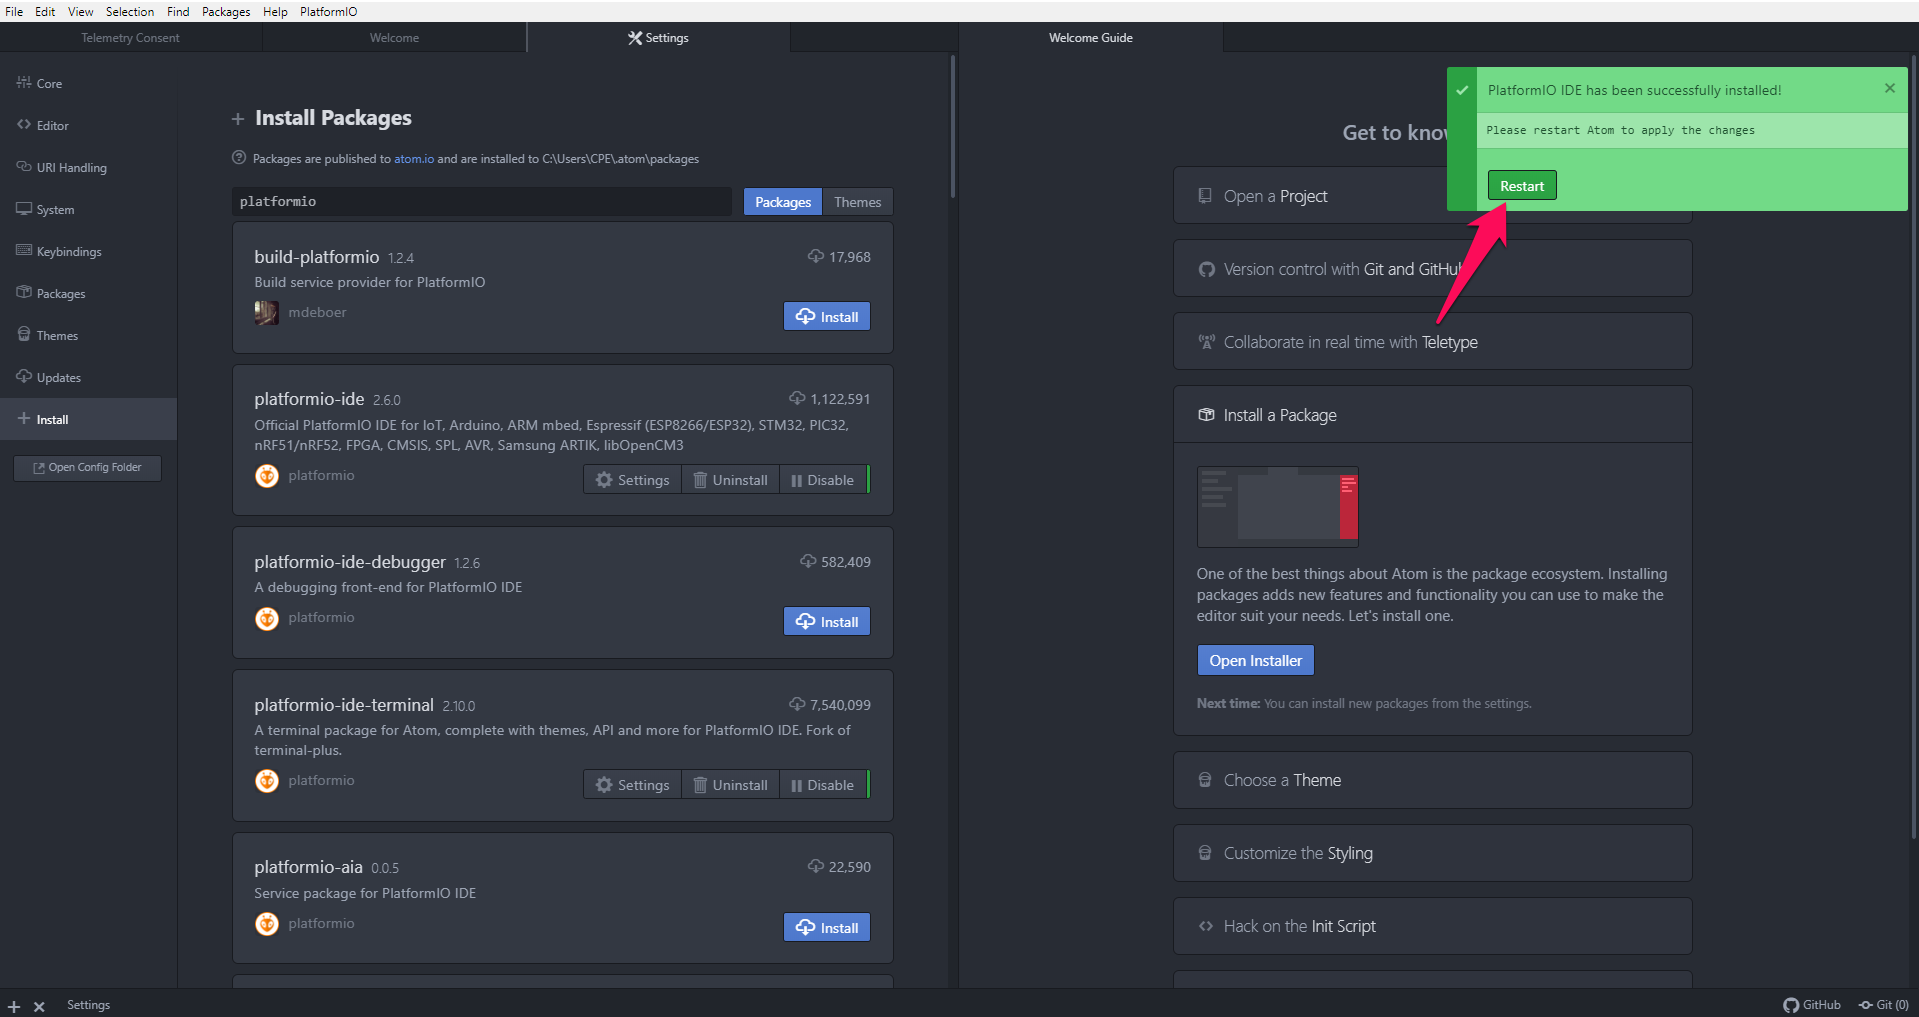Collapse the Install a Package section
The height and width of the screenshot is (1017, 1919).
pos(1432,415)
